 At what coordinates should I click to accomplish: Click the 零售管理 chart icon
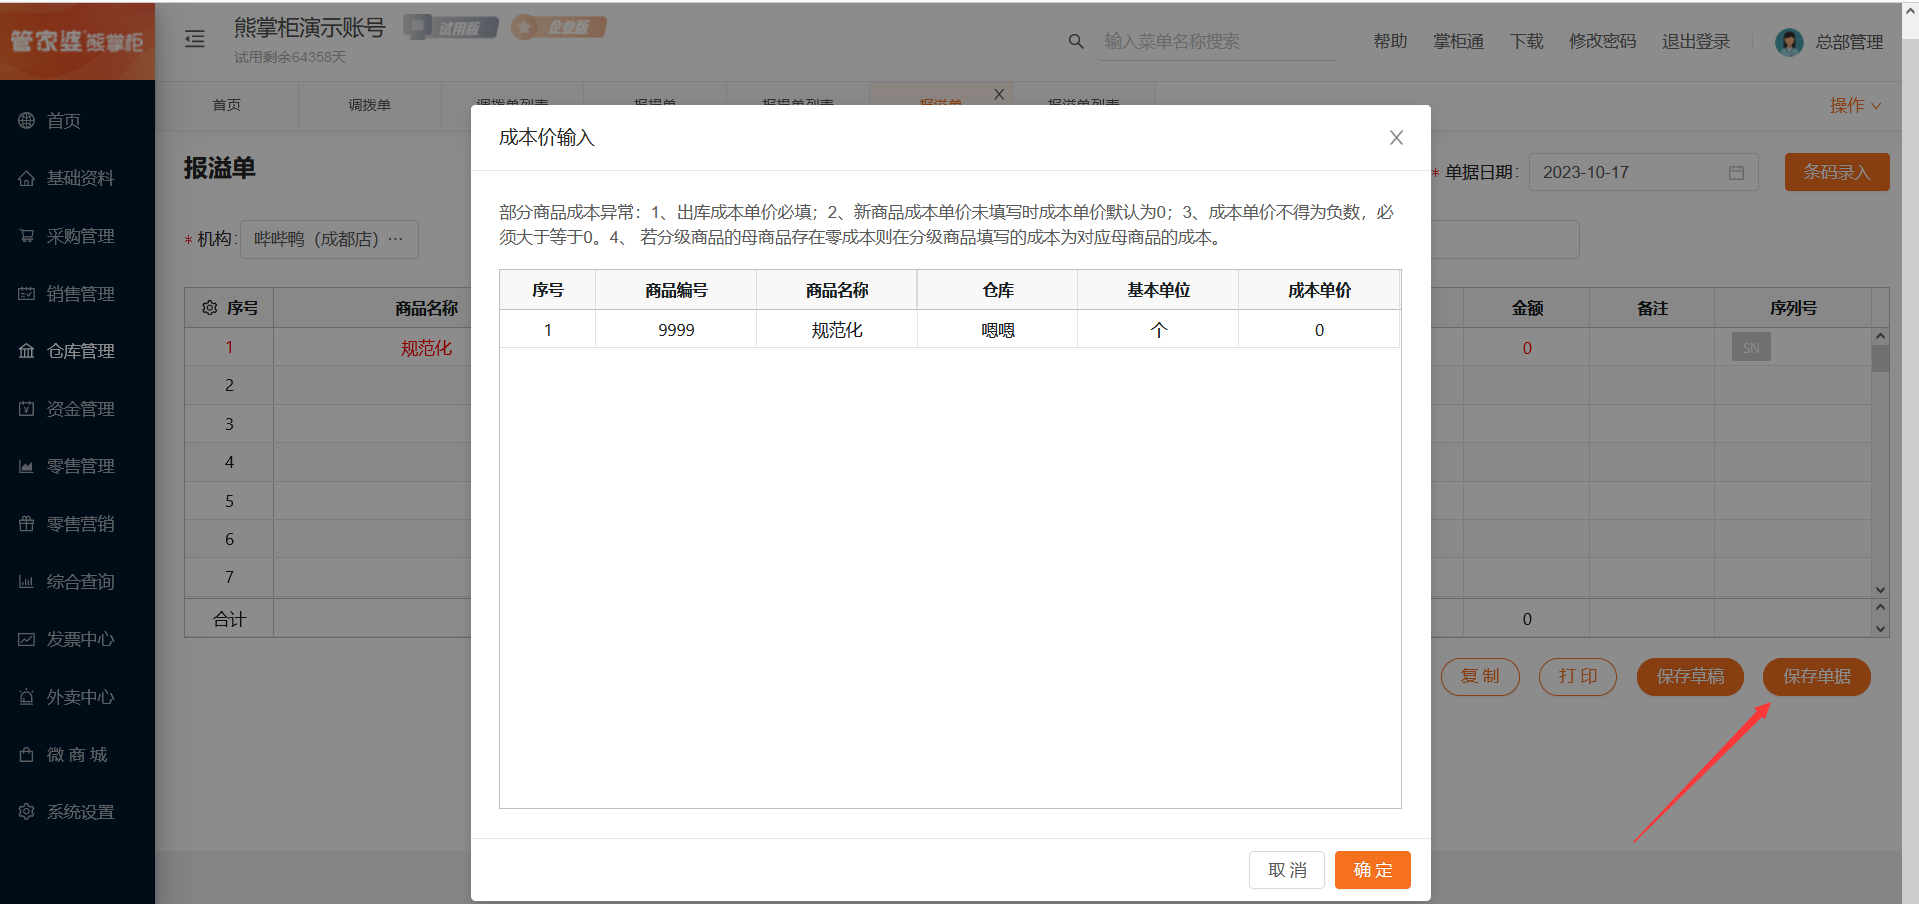tap(27, 466)
